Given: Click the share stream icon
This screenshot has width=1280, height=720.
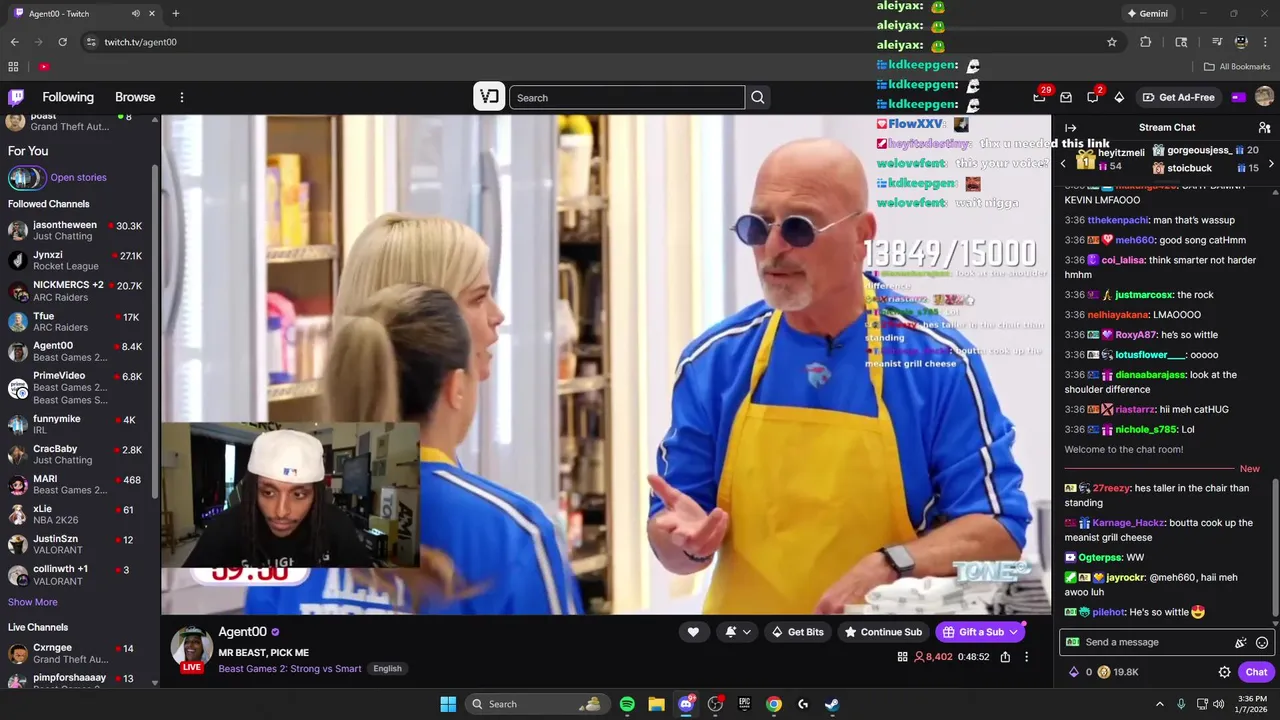Looking at the screenshot, I should click(1005, 657).
